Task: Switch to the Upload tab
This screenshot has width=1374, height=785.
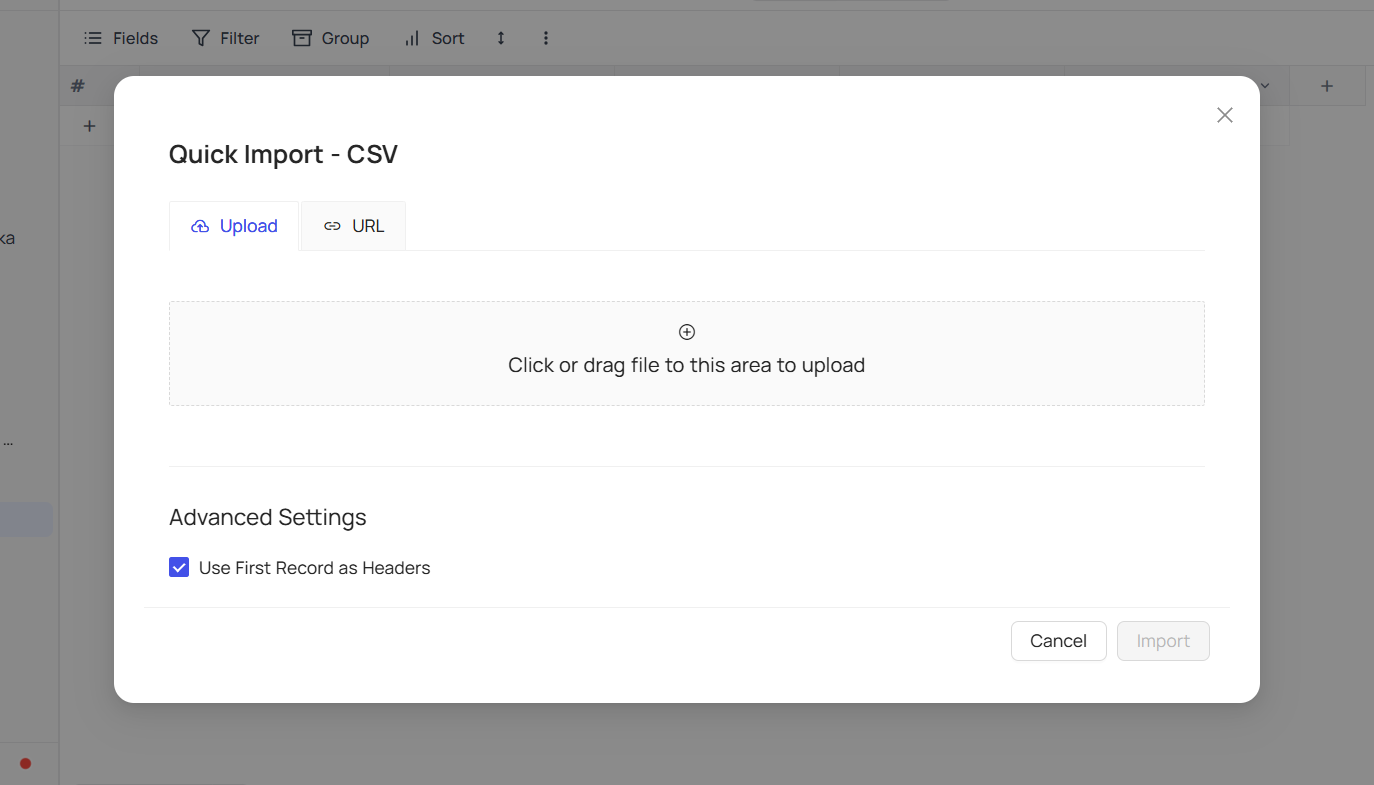Action: pos(234,226)
